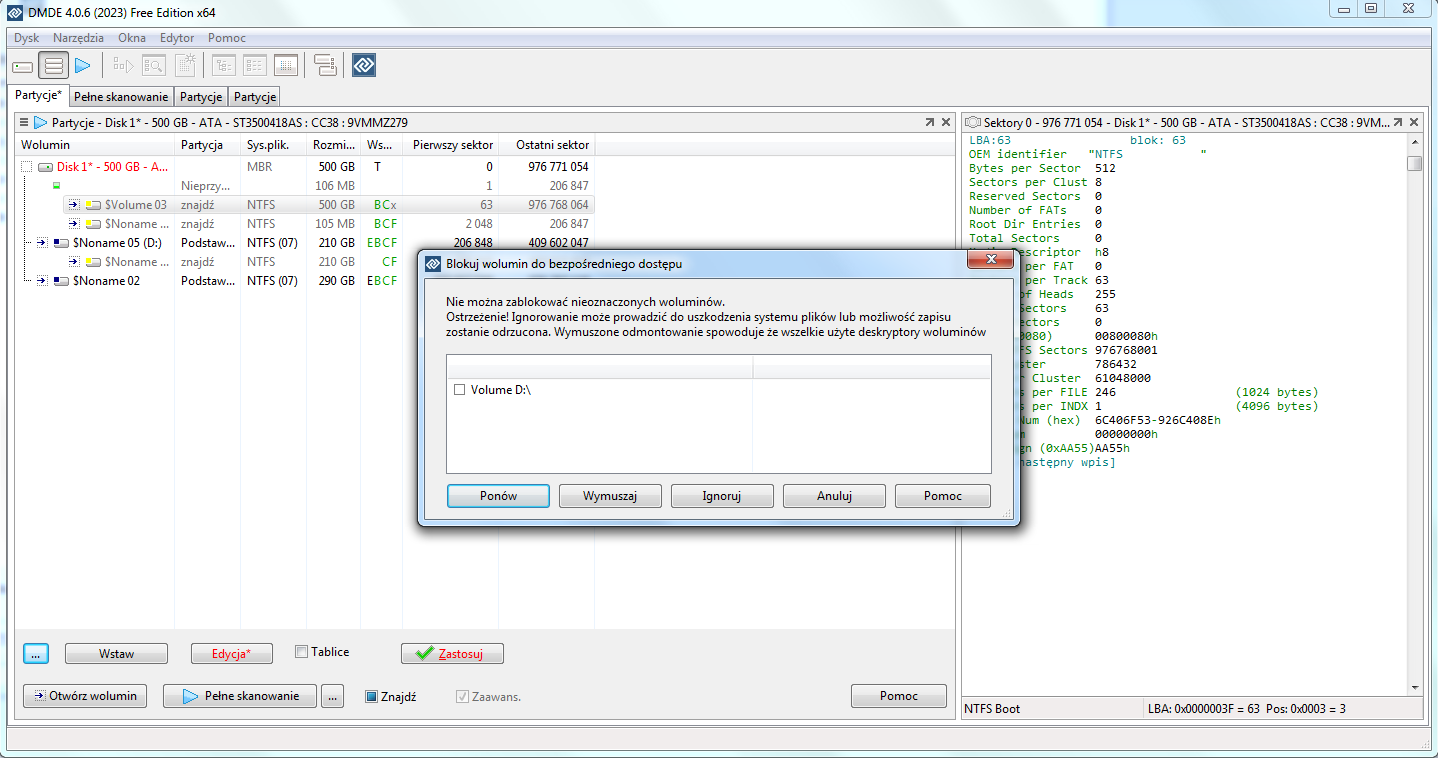Click the Wstaw button

pyautogui.click(x=117, y=653)
